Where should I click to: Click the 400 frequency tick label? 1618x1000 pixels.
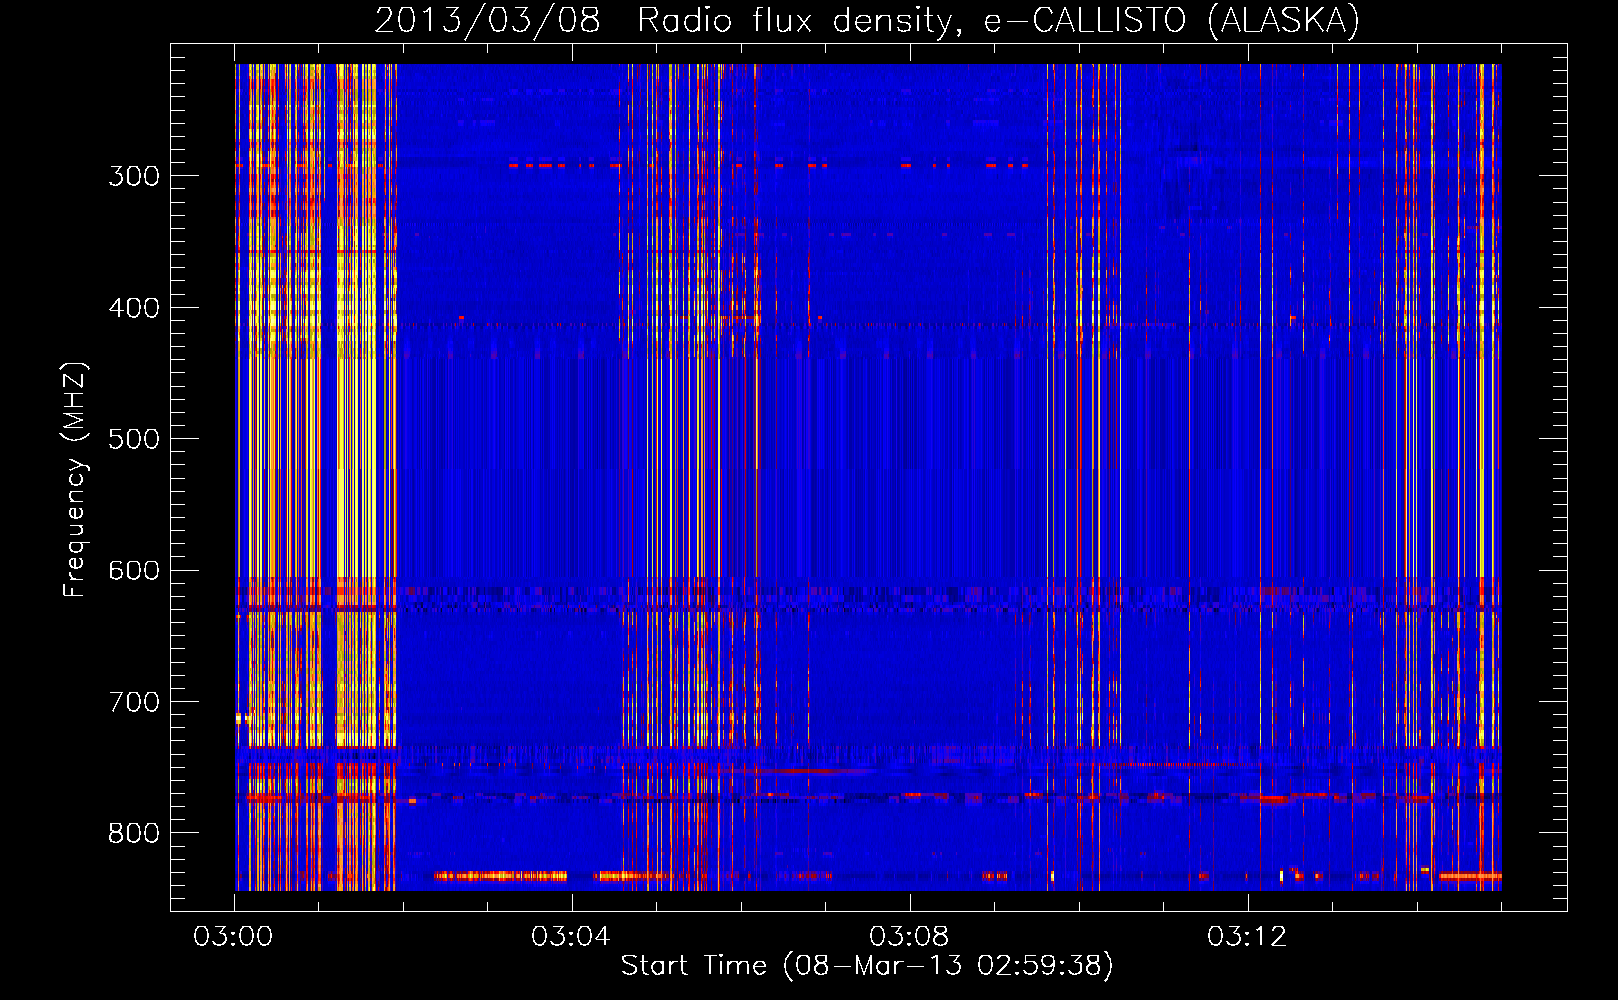click(x=134, y=308)
